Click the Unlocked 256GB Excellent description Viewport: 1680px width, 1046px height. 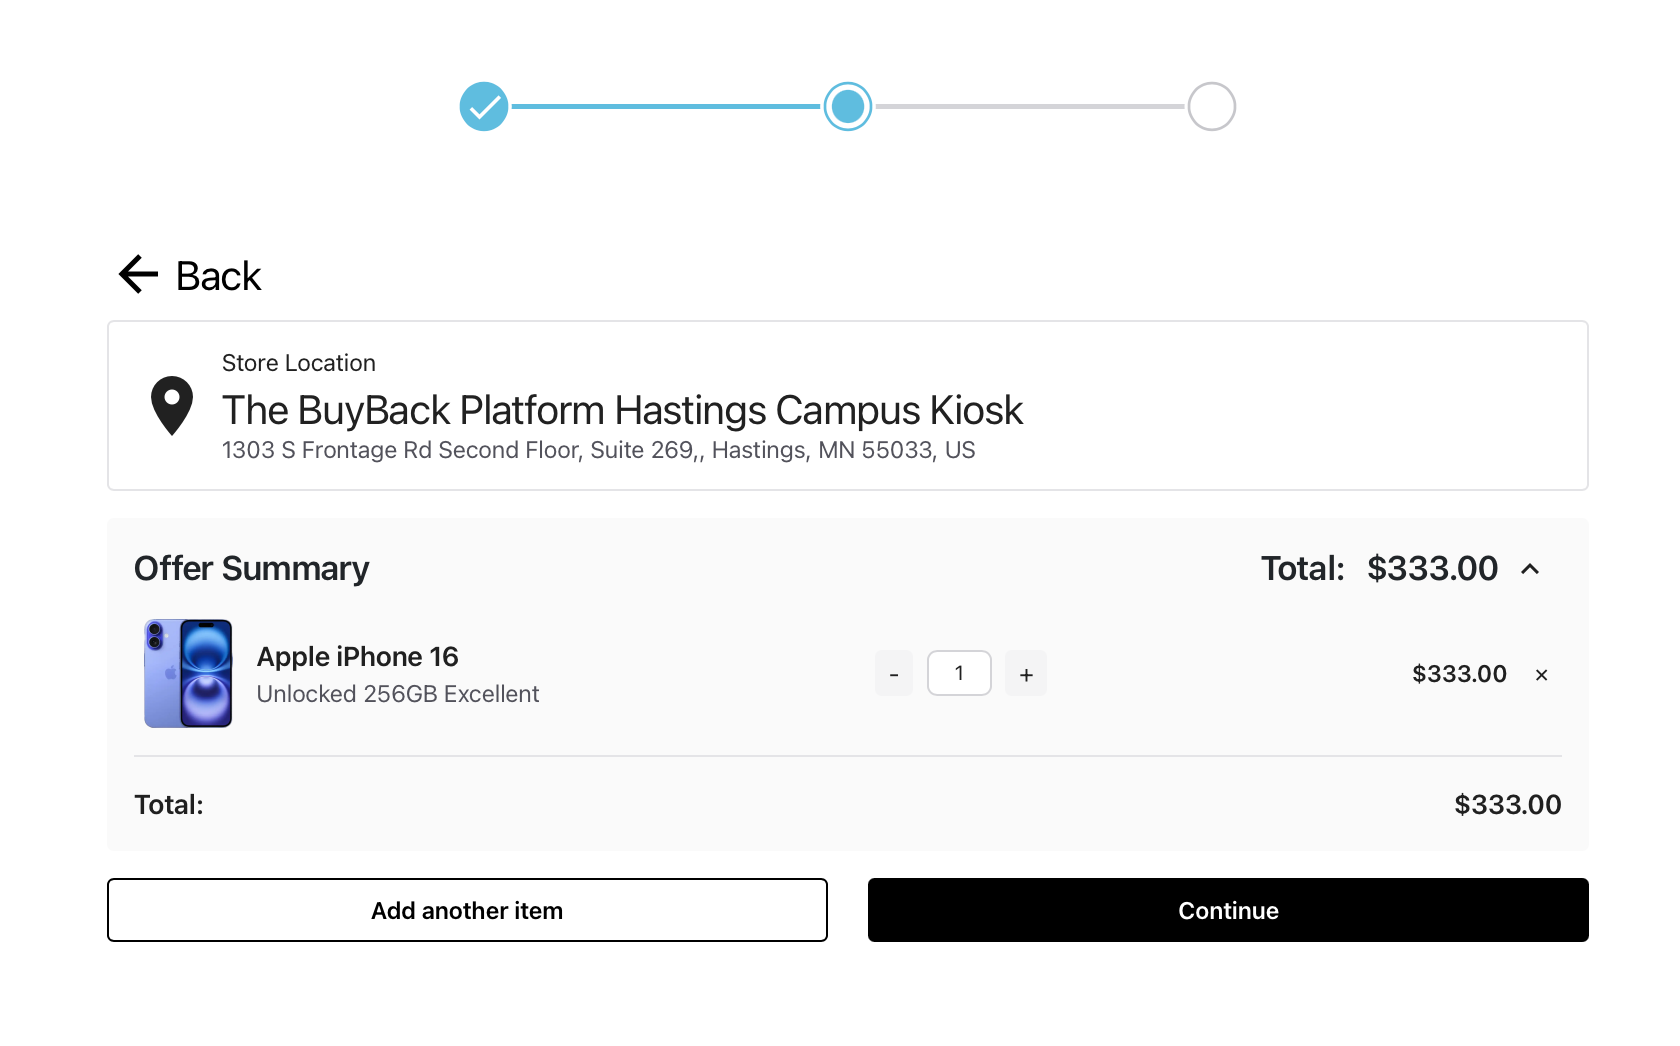[x=398, y=694]
